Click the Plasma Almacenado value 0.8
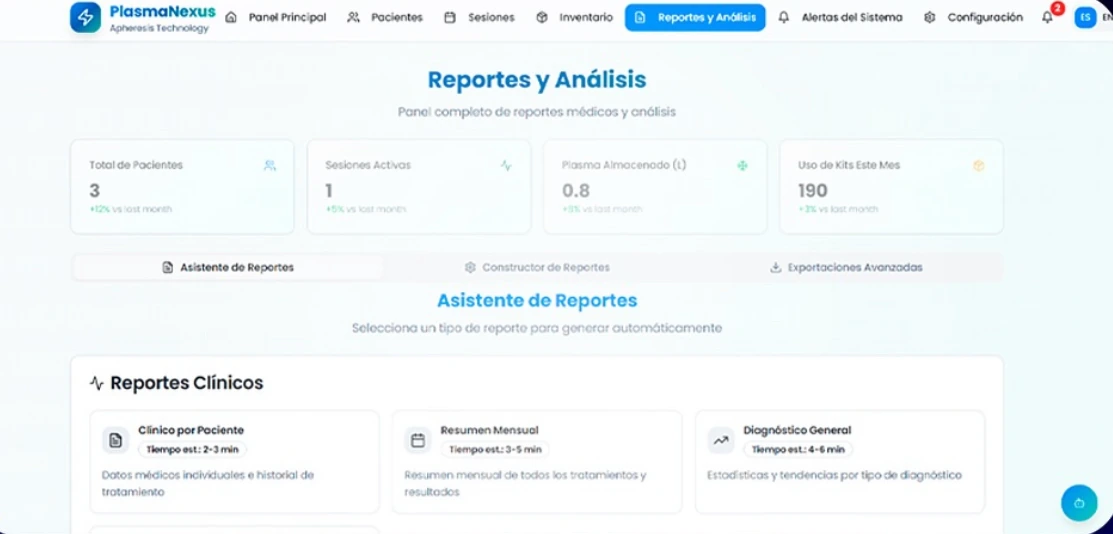The image size is (1113, 534). coord(576,190)
